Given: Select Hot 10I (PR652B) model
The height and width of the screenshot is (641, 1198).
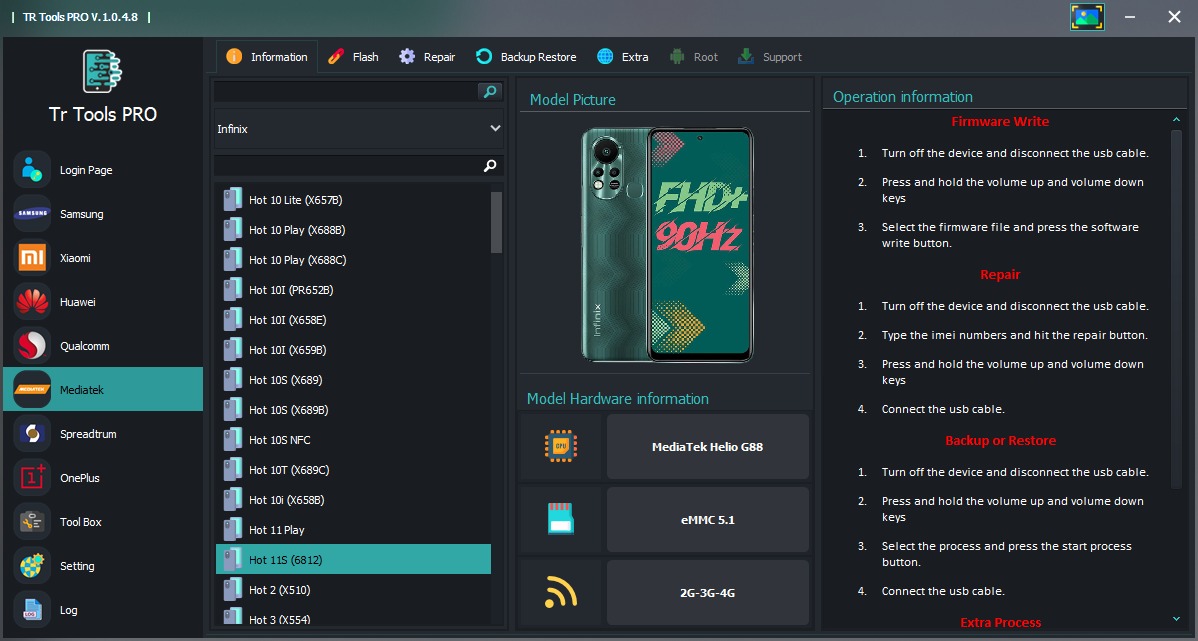Looking at the screenshot, I should tap(353, 290).
